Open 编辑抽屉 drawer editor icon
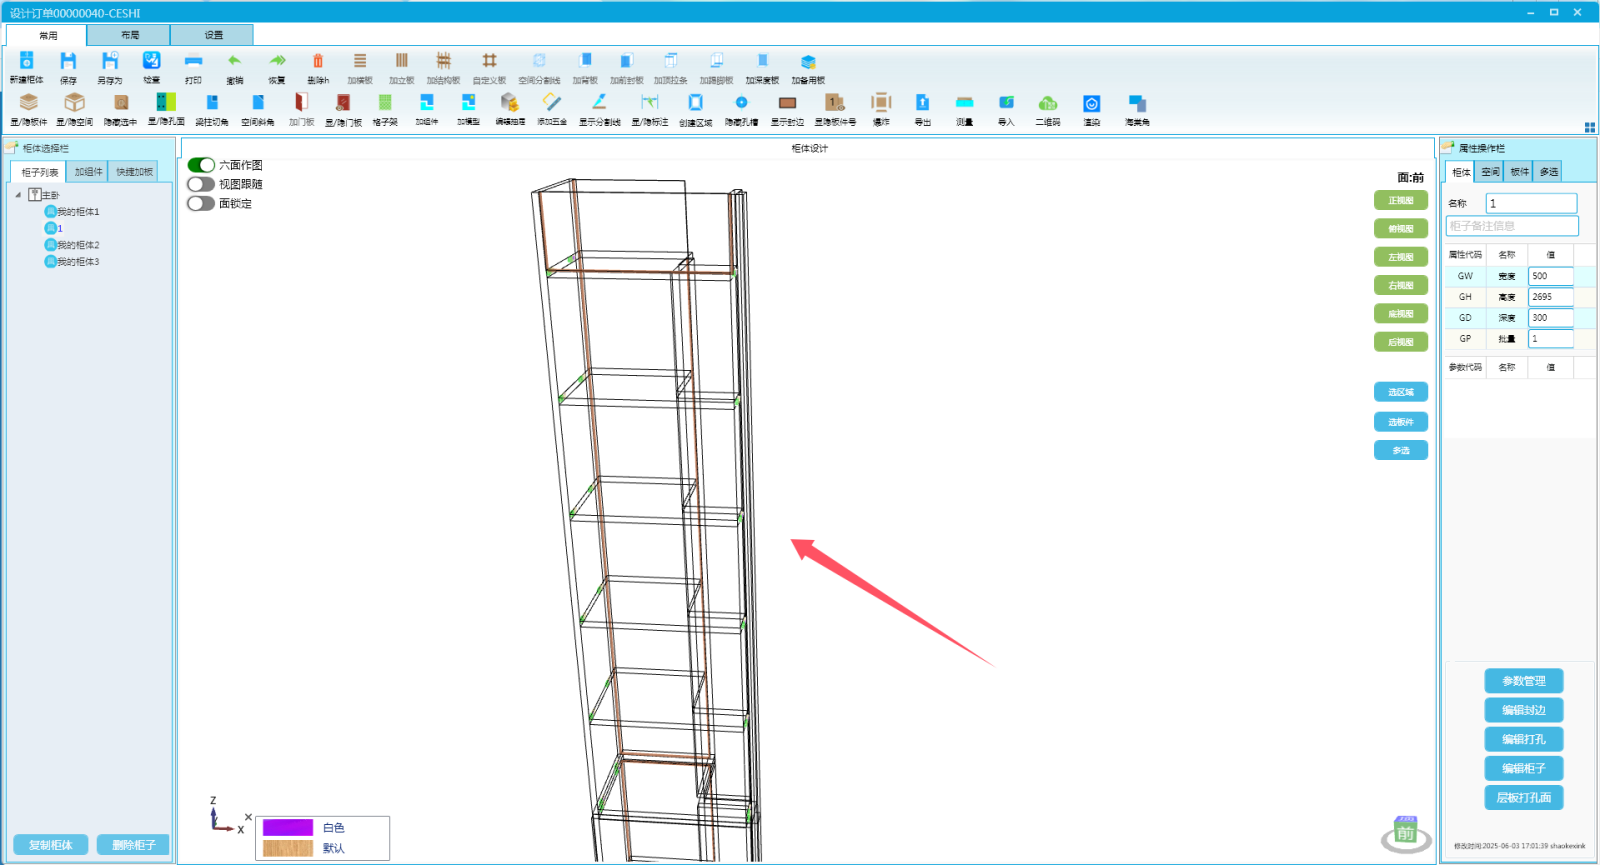 (510, 102)
